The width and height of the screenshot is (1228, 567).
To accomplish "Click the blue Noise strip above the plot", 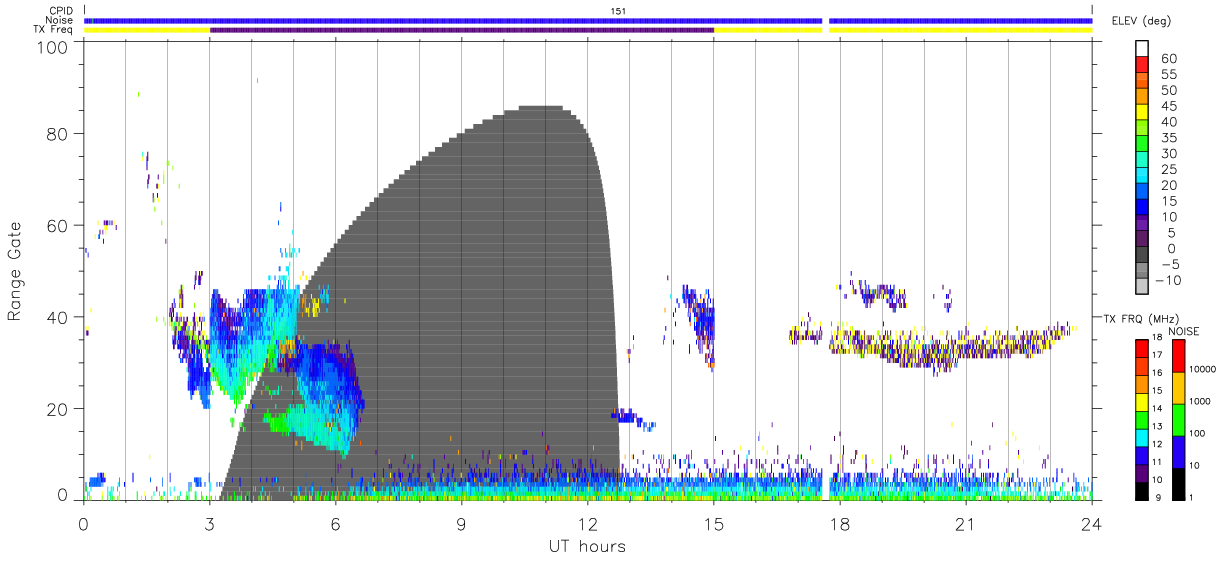I will (x=588, y=20).
